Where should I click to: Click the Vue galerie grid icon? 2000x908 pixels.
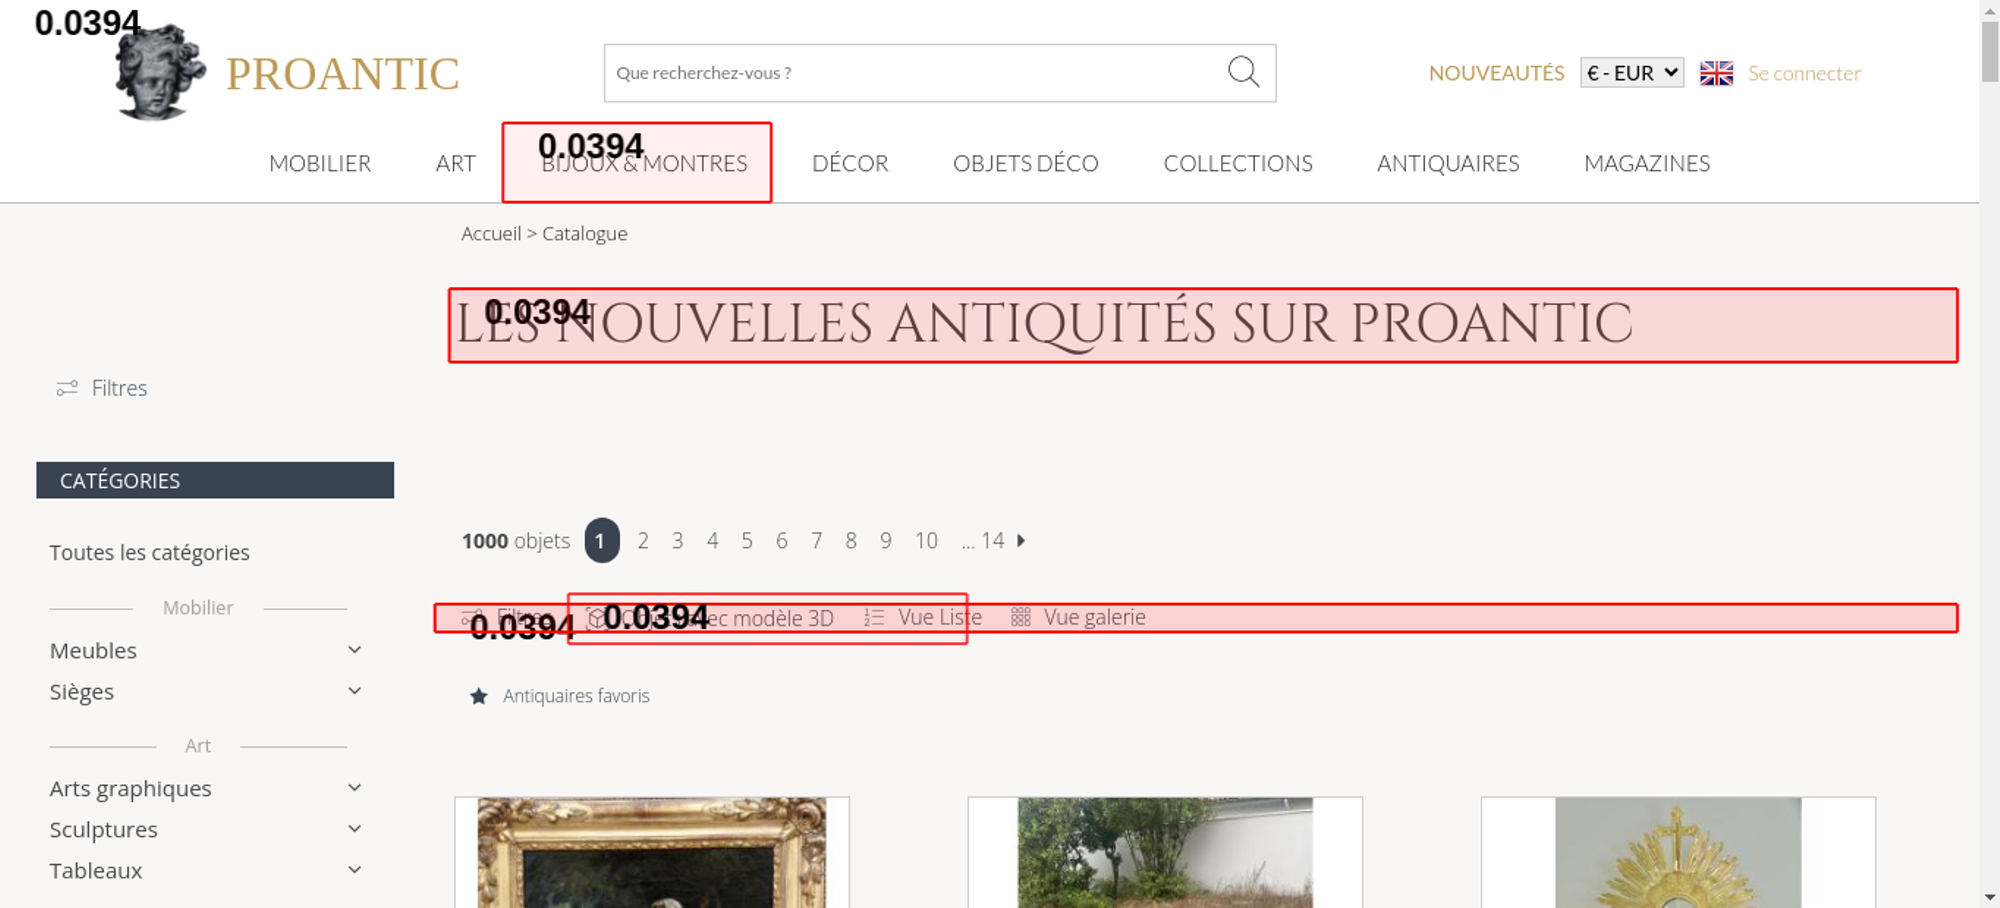[1020, 618]
